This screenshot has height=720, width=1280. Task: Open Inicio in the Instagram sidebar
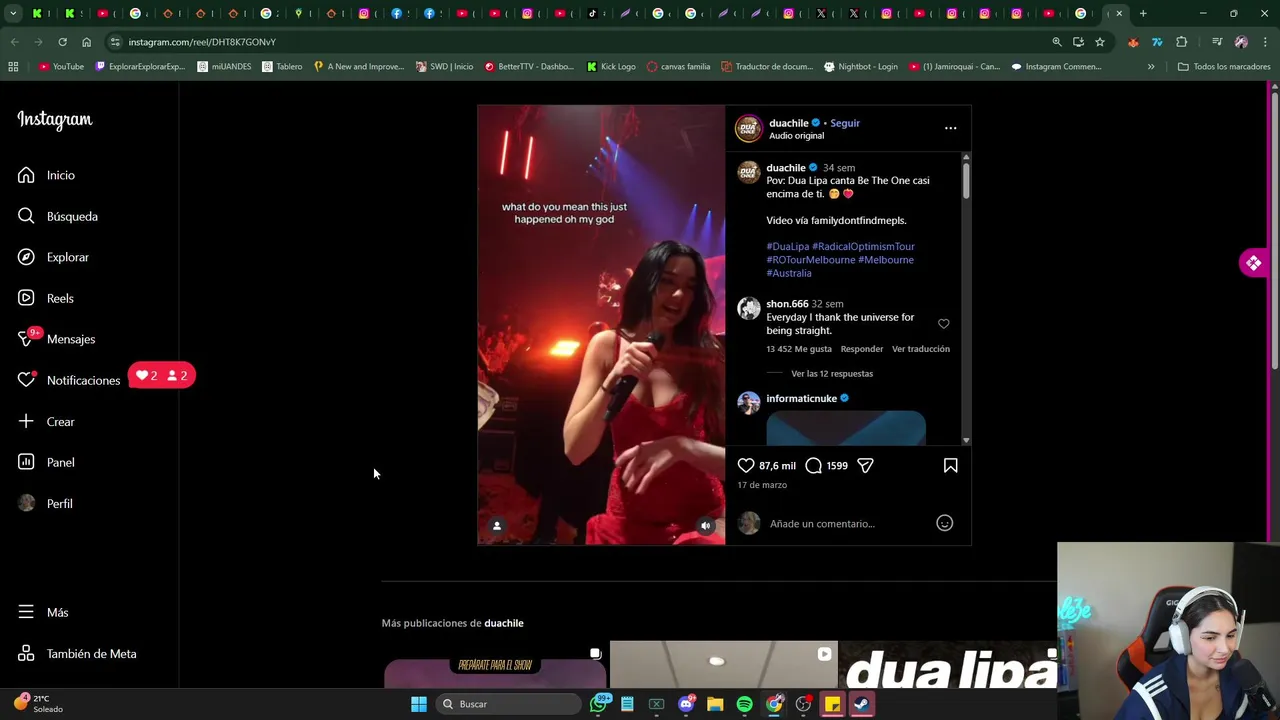(x=46, y=175)
